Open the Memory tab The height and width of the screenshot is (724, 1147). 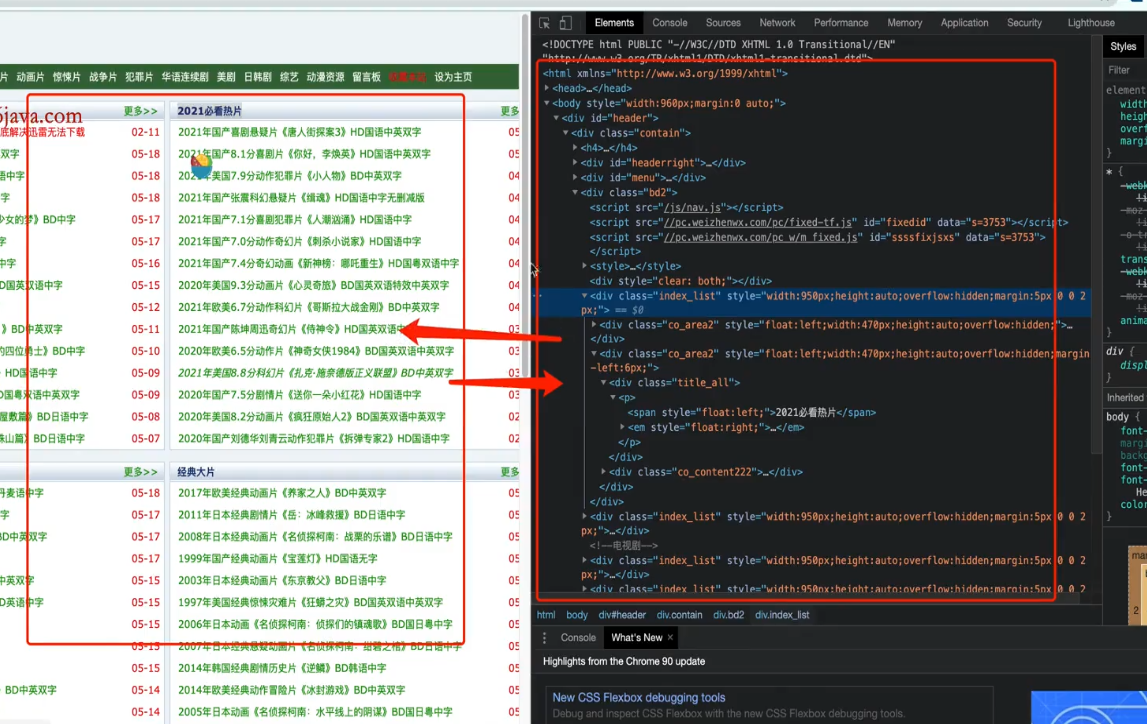click(x=905, y=23)
